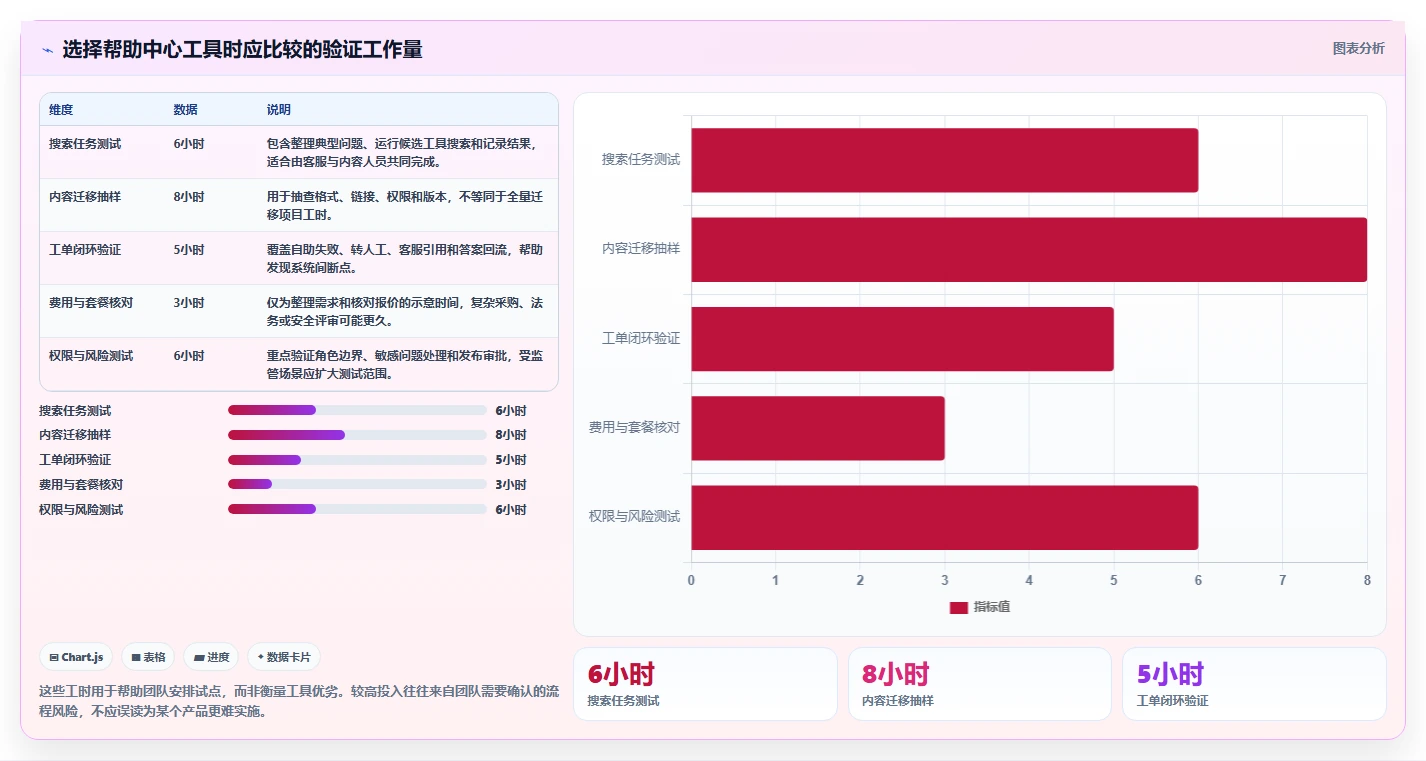This screenshot has width=1426, height=761.
Task: Select the 内容迁移抽样 cell in the table
Action: 85,197
